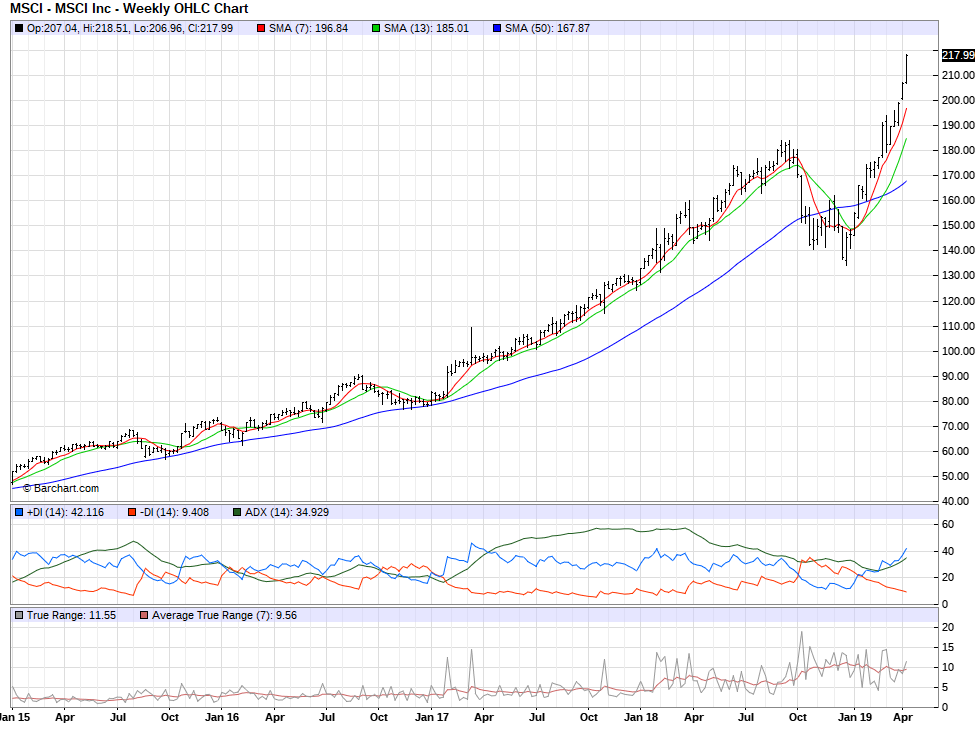Click the 150.00 price axis label
980x748 pixels.
(x=958, y=226)
